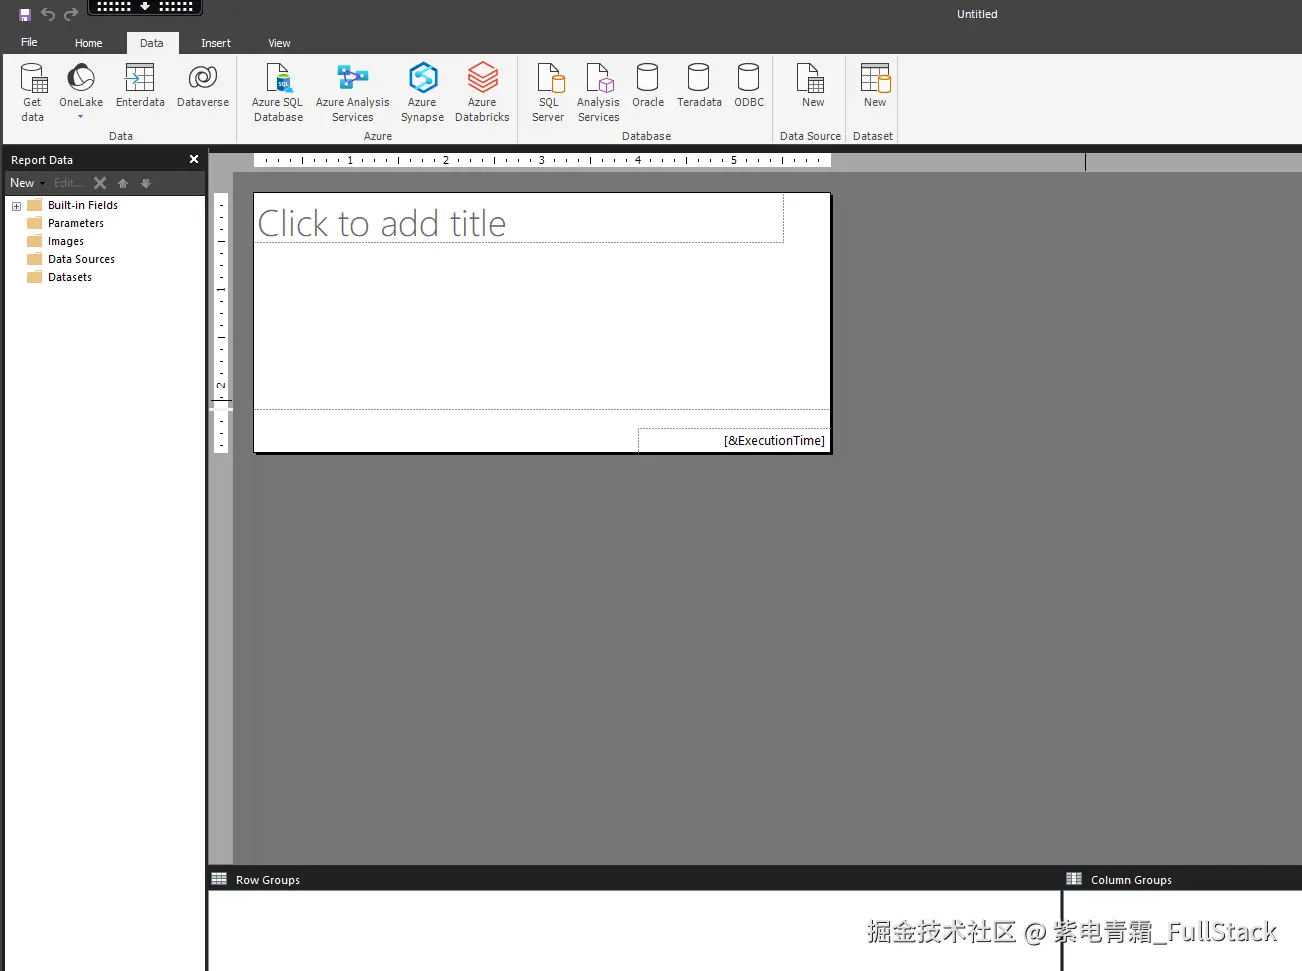This screenshot has width=1302, height=971.
Task: Move the selected item up
Action: 123,183
